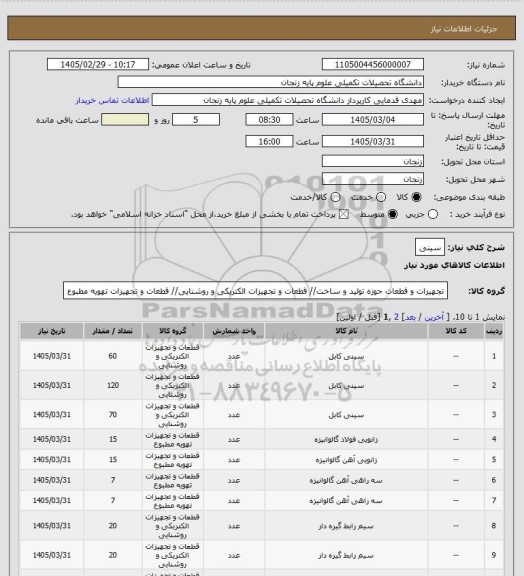Choose the متوسط purchase type radio
This screenshot has height=576, width=524.
point(393,214)
